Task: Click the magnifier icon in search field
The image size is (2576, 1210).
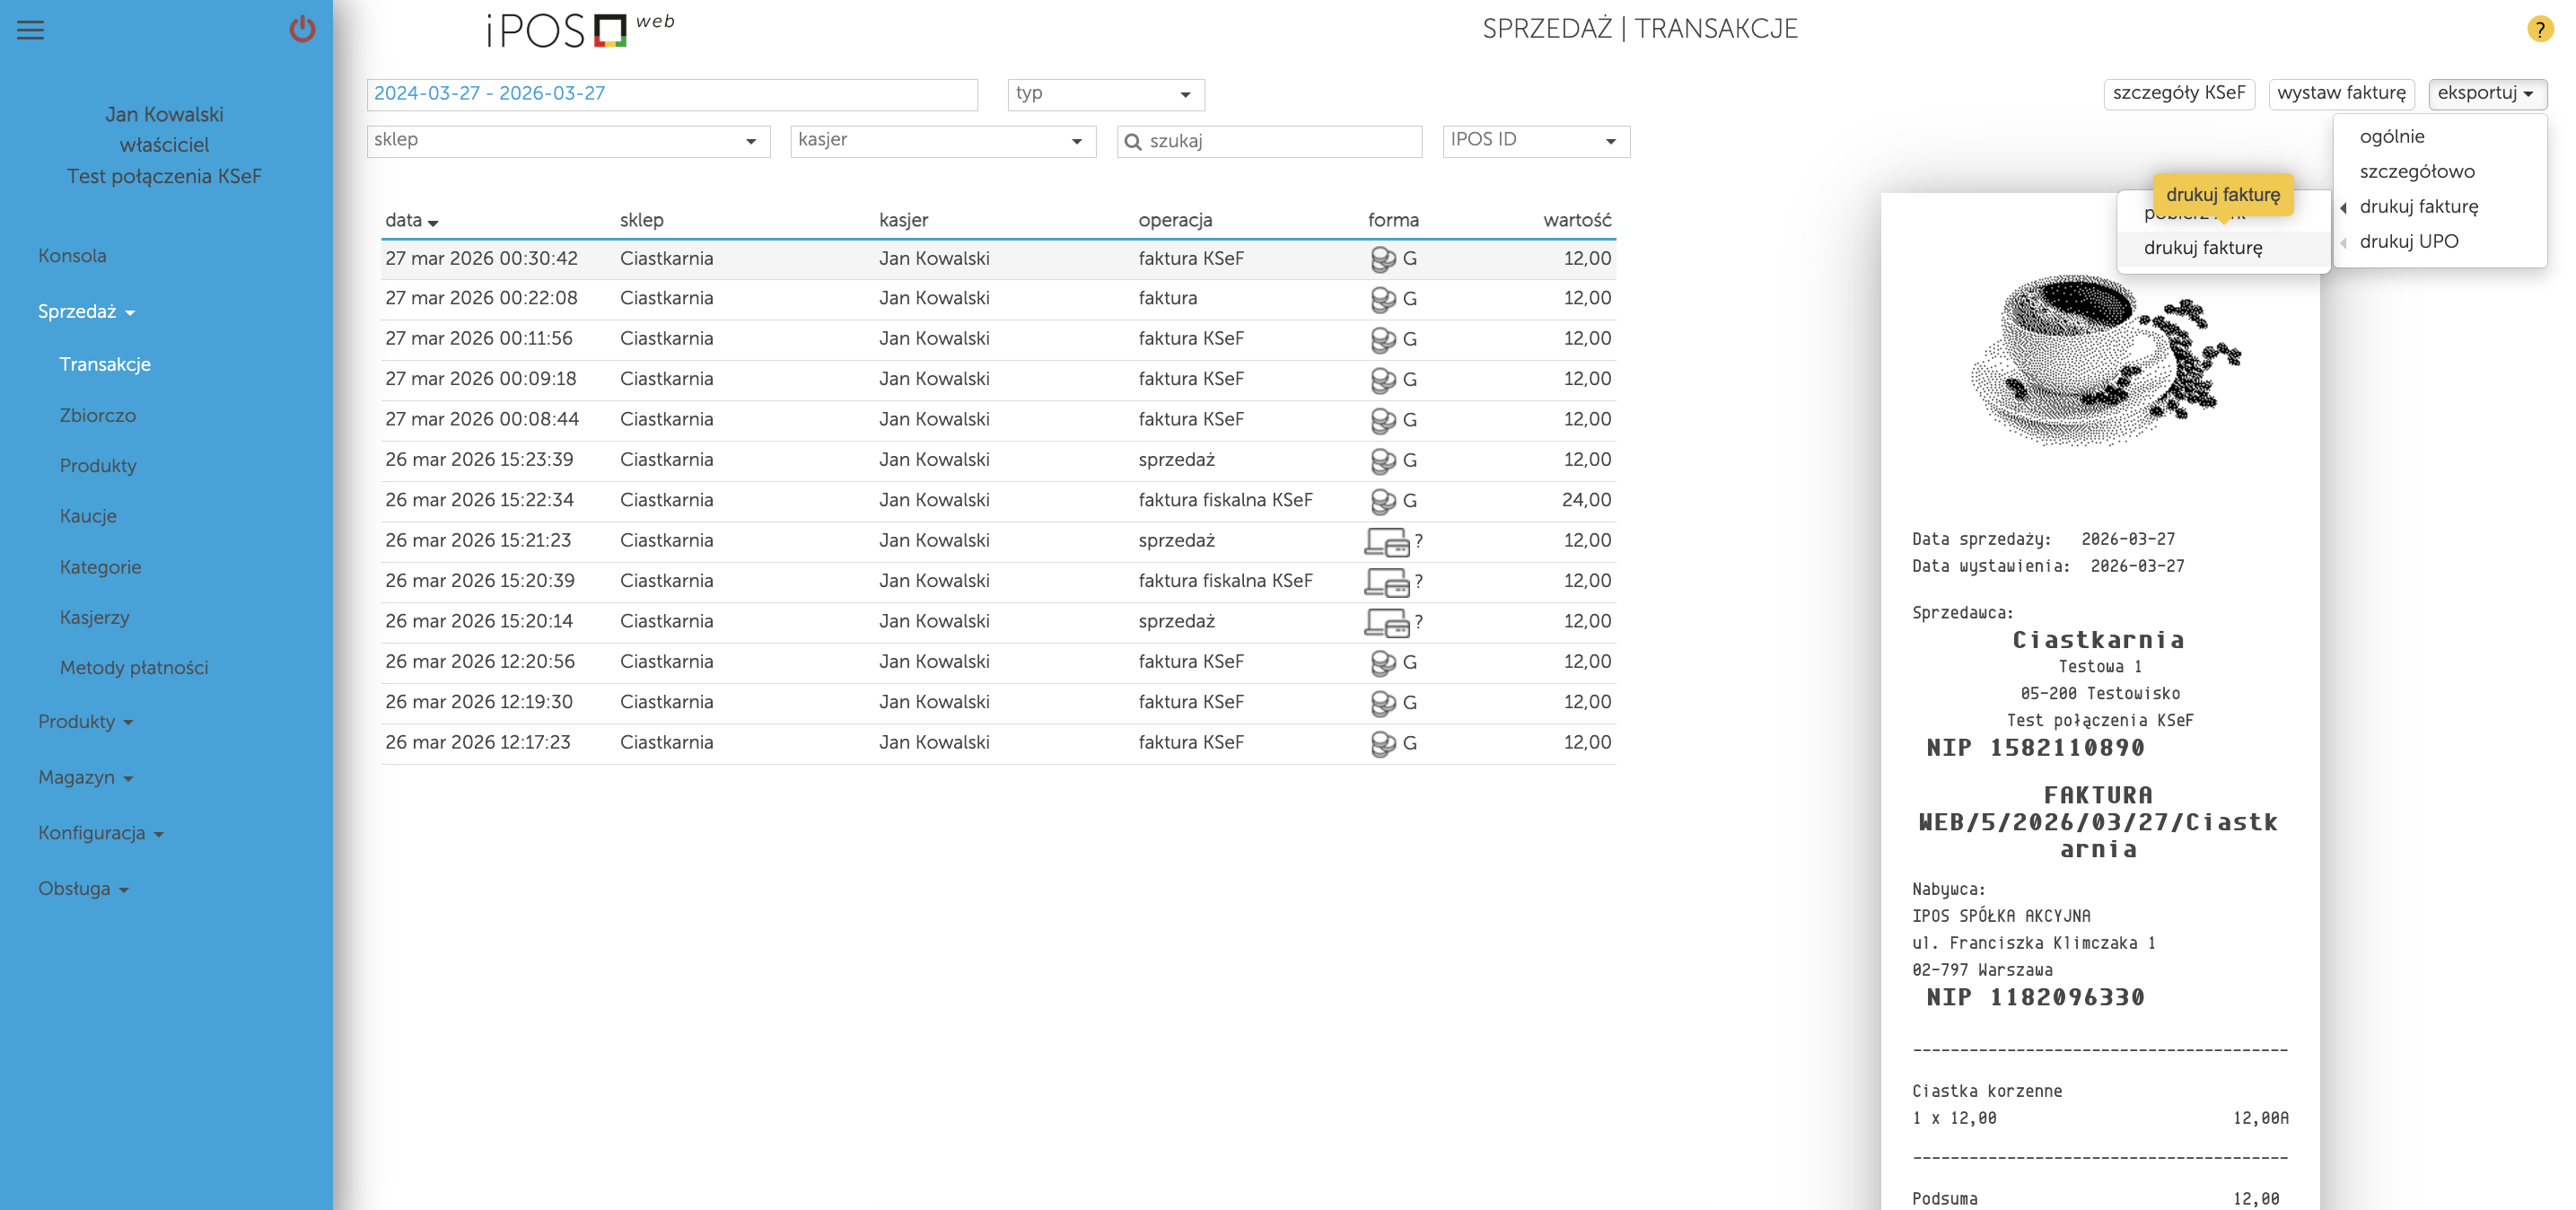Action: 1133,142
